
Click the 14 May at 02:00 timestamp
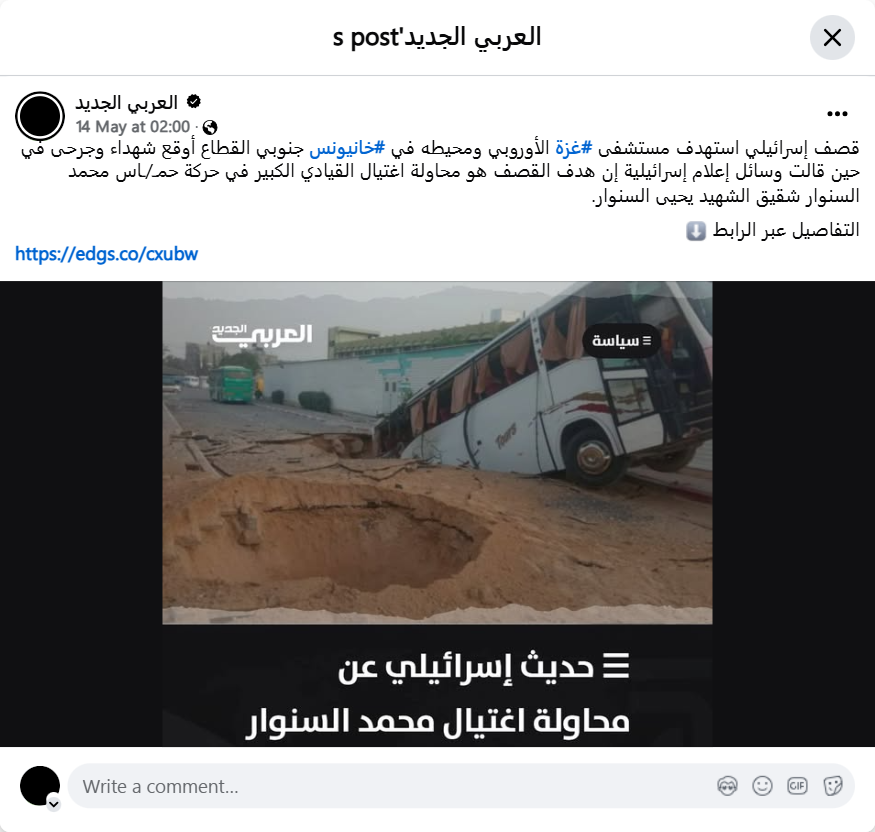pos(133,127)
